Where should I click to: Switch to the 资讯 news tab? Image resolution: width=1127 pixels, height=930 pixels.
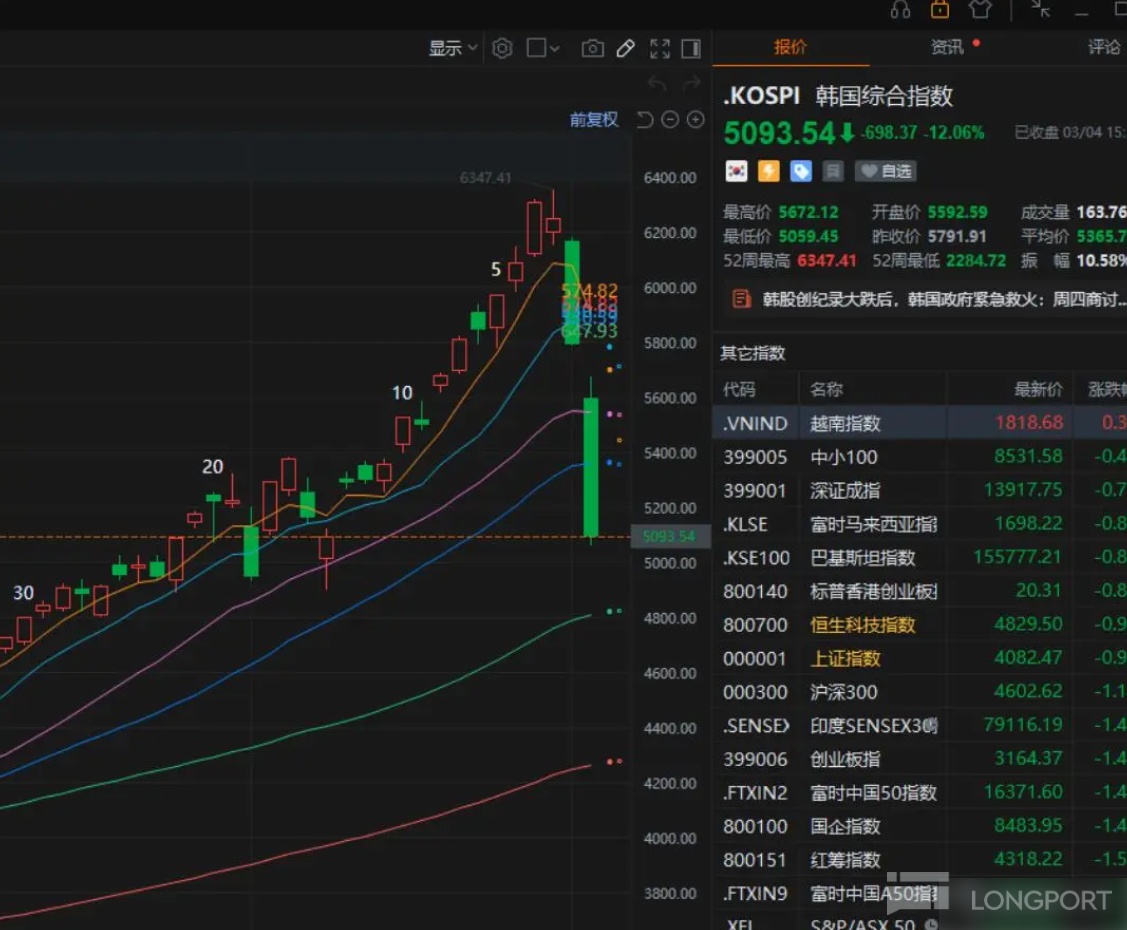947,47
